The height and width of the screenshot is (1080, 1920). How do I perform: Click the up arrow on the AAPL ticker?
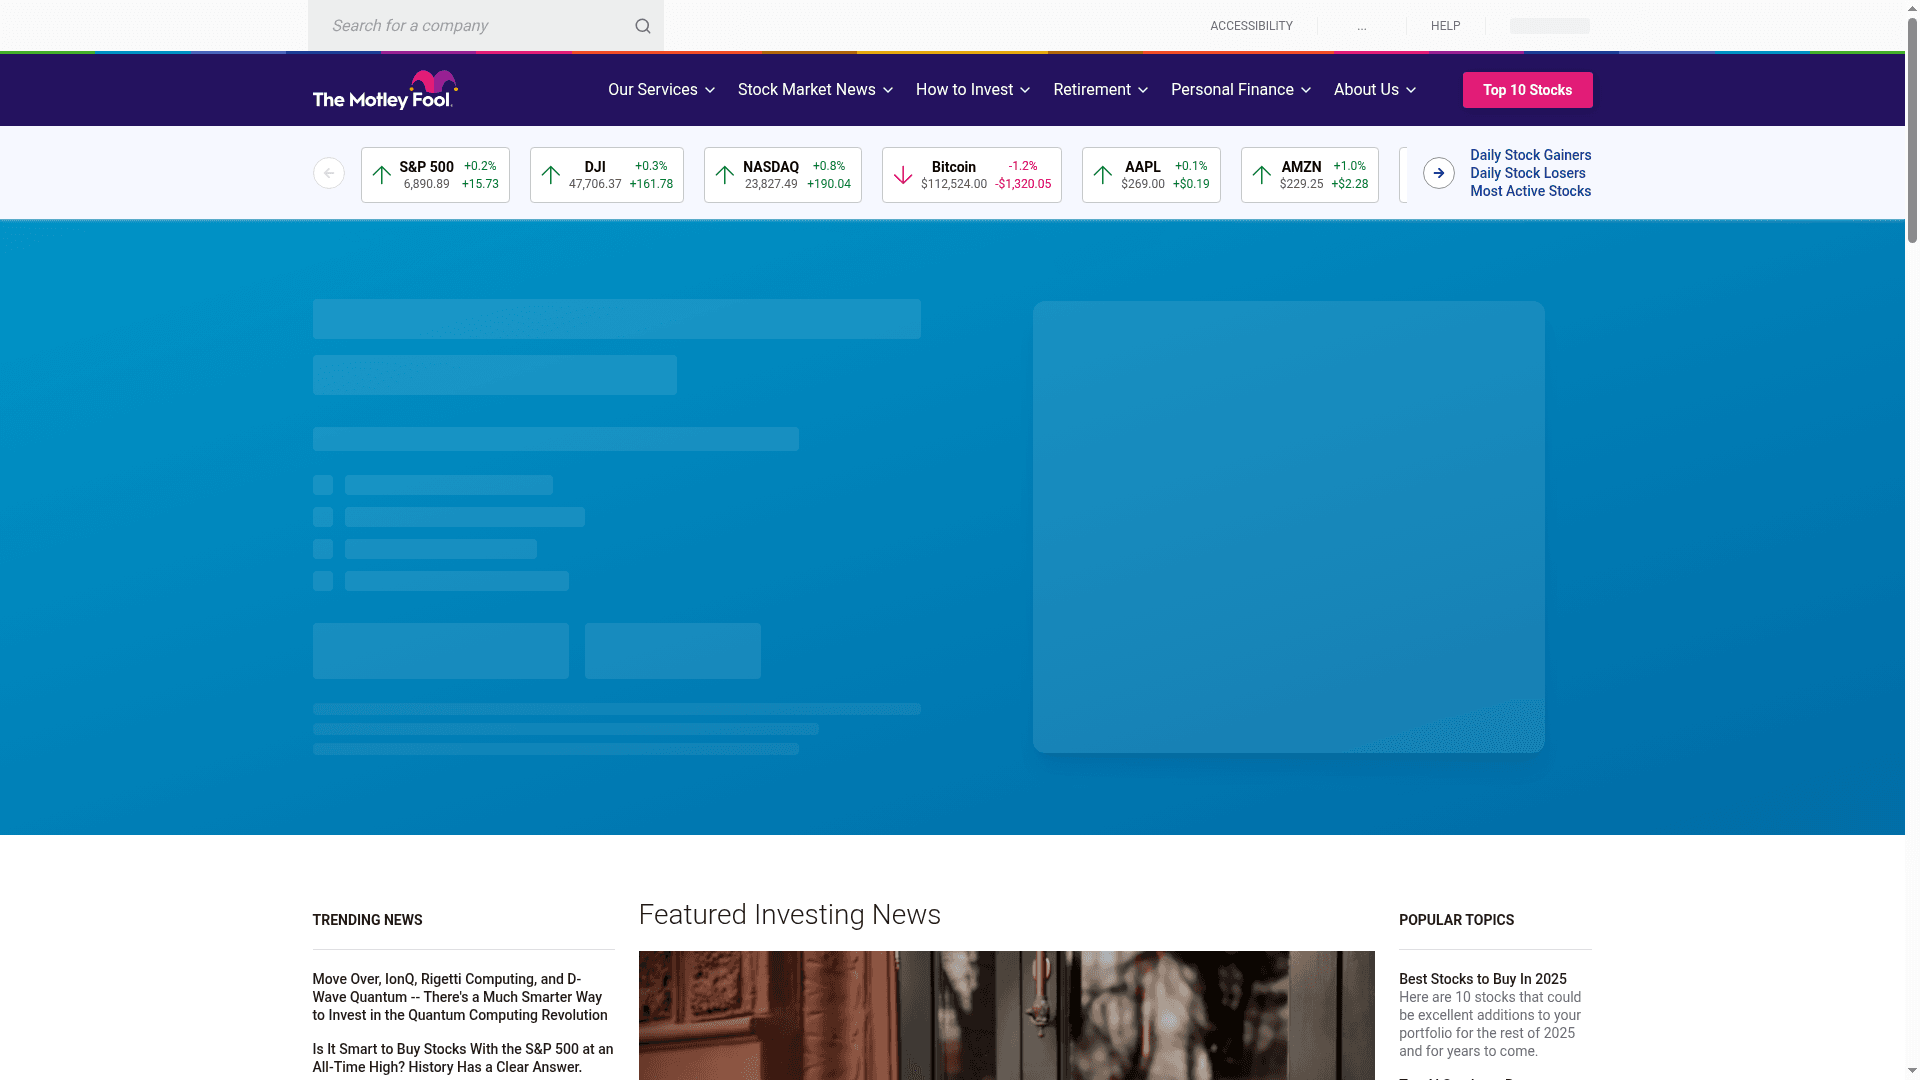coord(1102,174)
